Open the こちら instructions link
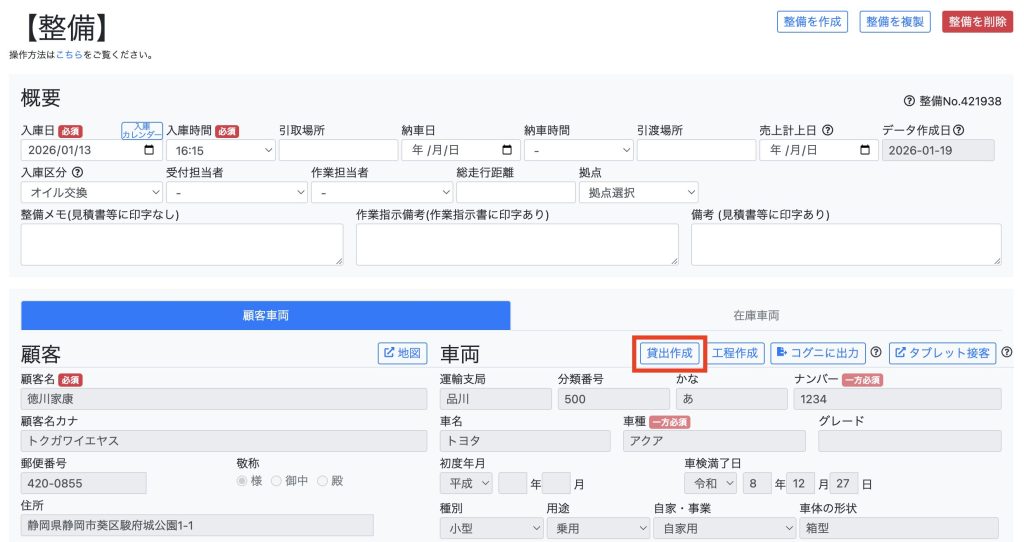The height and width of the screenshot is (542, 1024). coord(69,55)
